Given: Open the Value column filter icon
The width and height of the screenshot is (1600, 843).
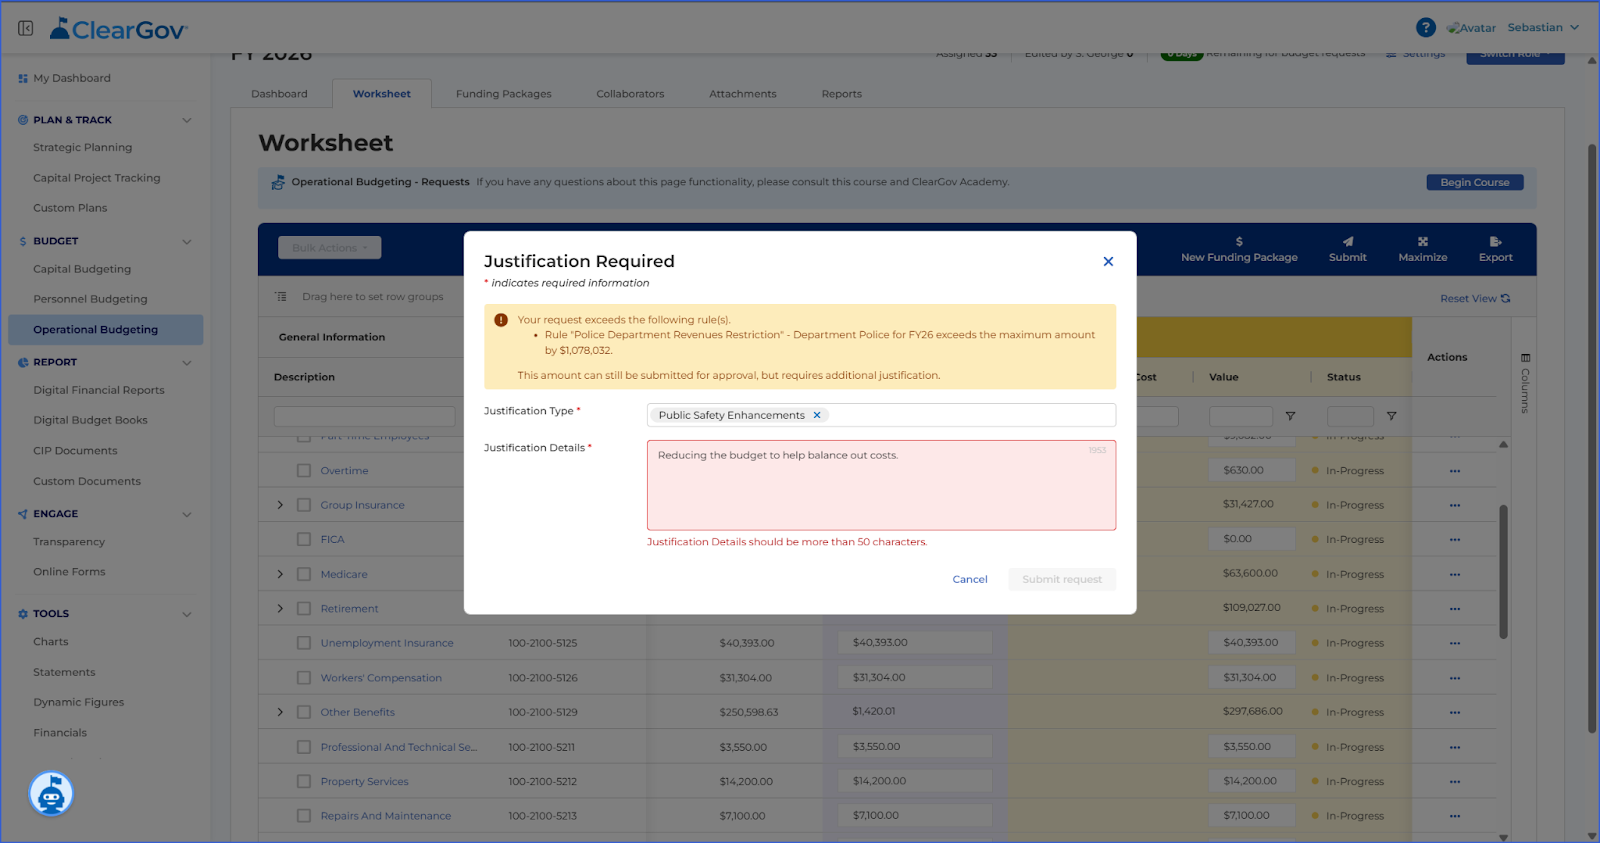Looking at the screenshot, I should click(1290, 416).
